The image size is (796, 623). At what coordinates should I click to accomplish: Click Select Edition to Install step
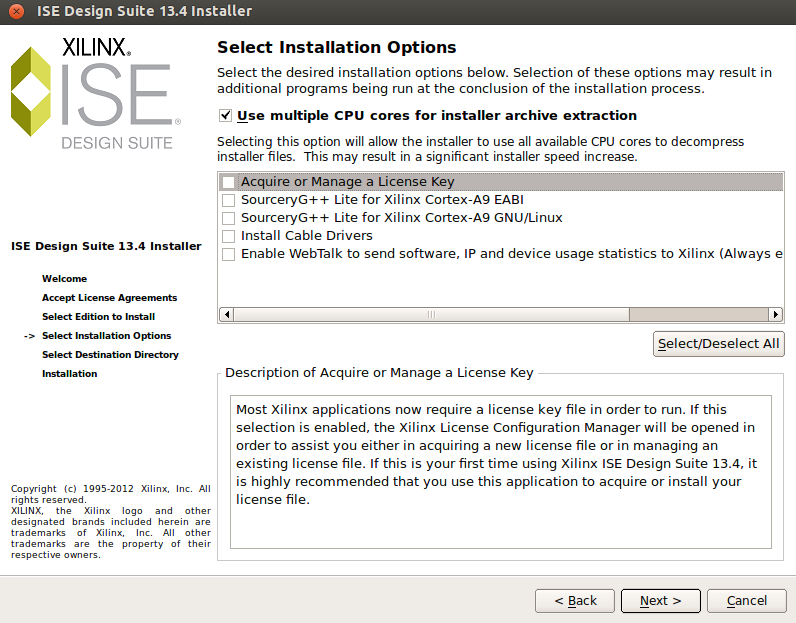click(98, 317)
